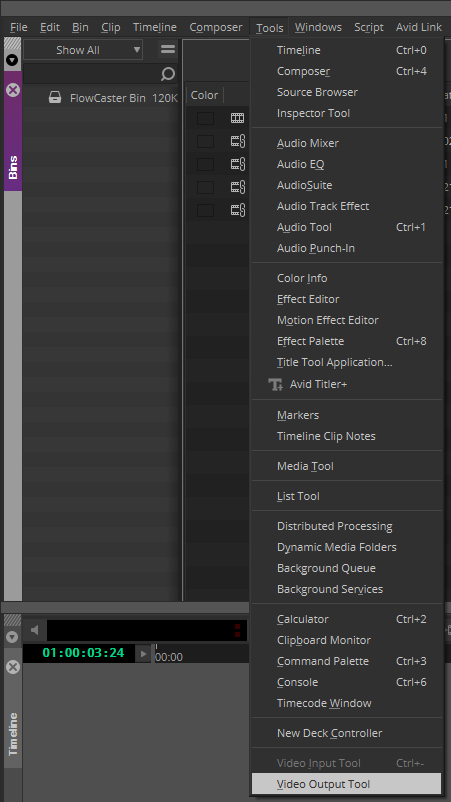The width and height of the screenshot is (451, 802).
Task: Open Effect Editor
Action: tap(347, 299)
